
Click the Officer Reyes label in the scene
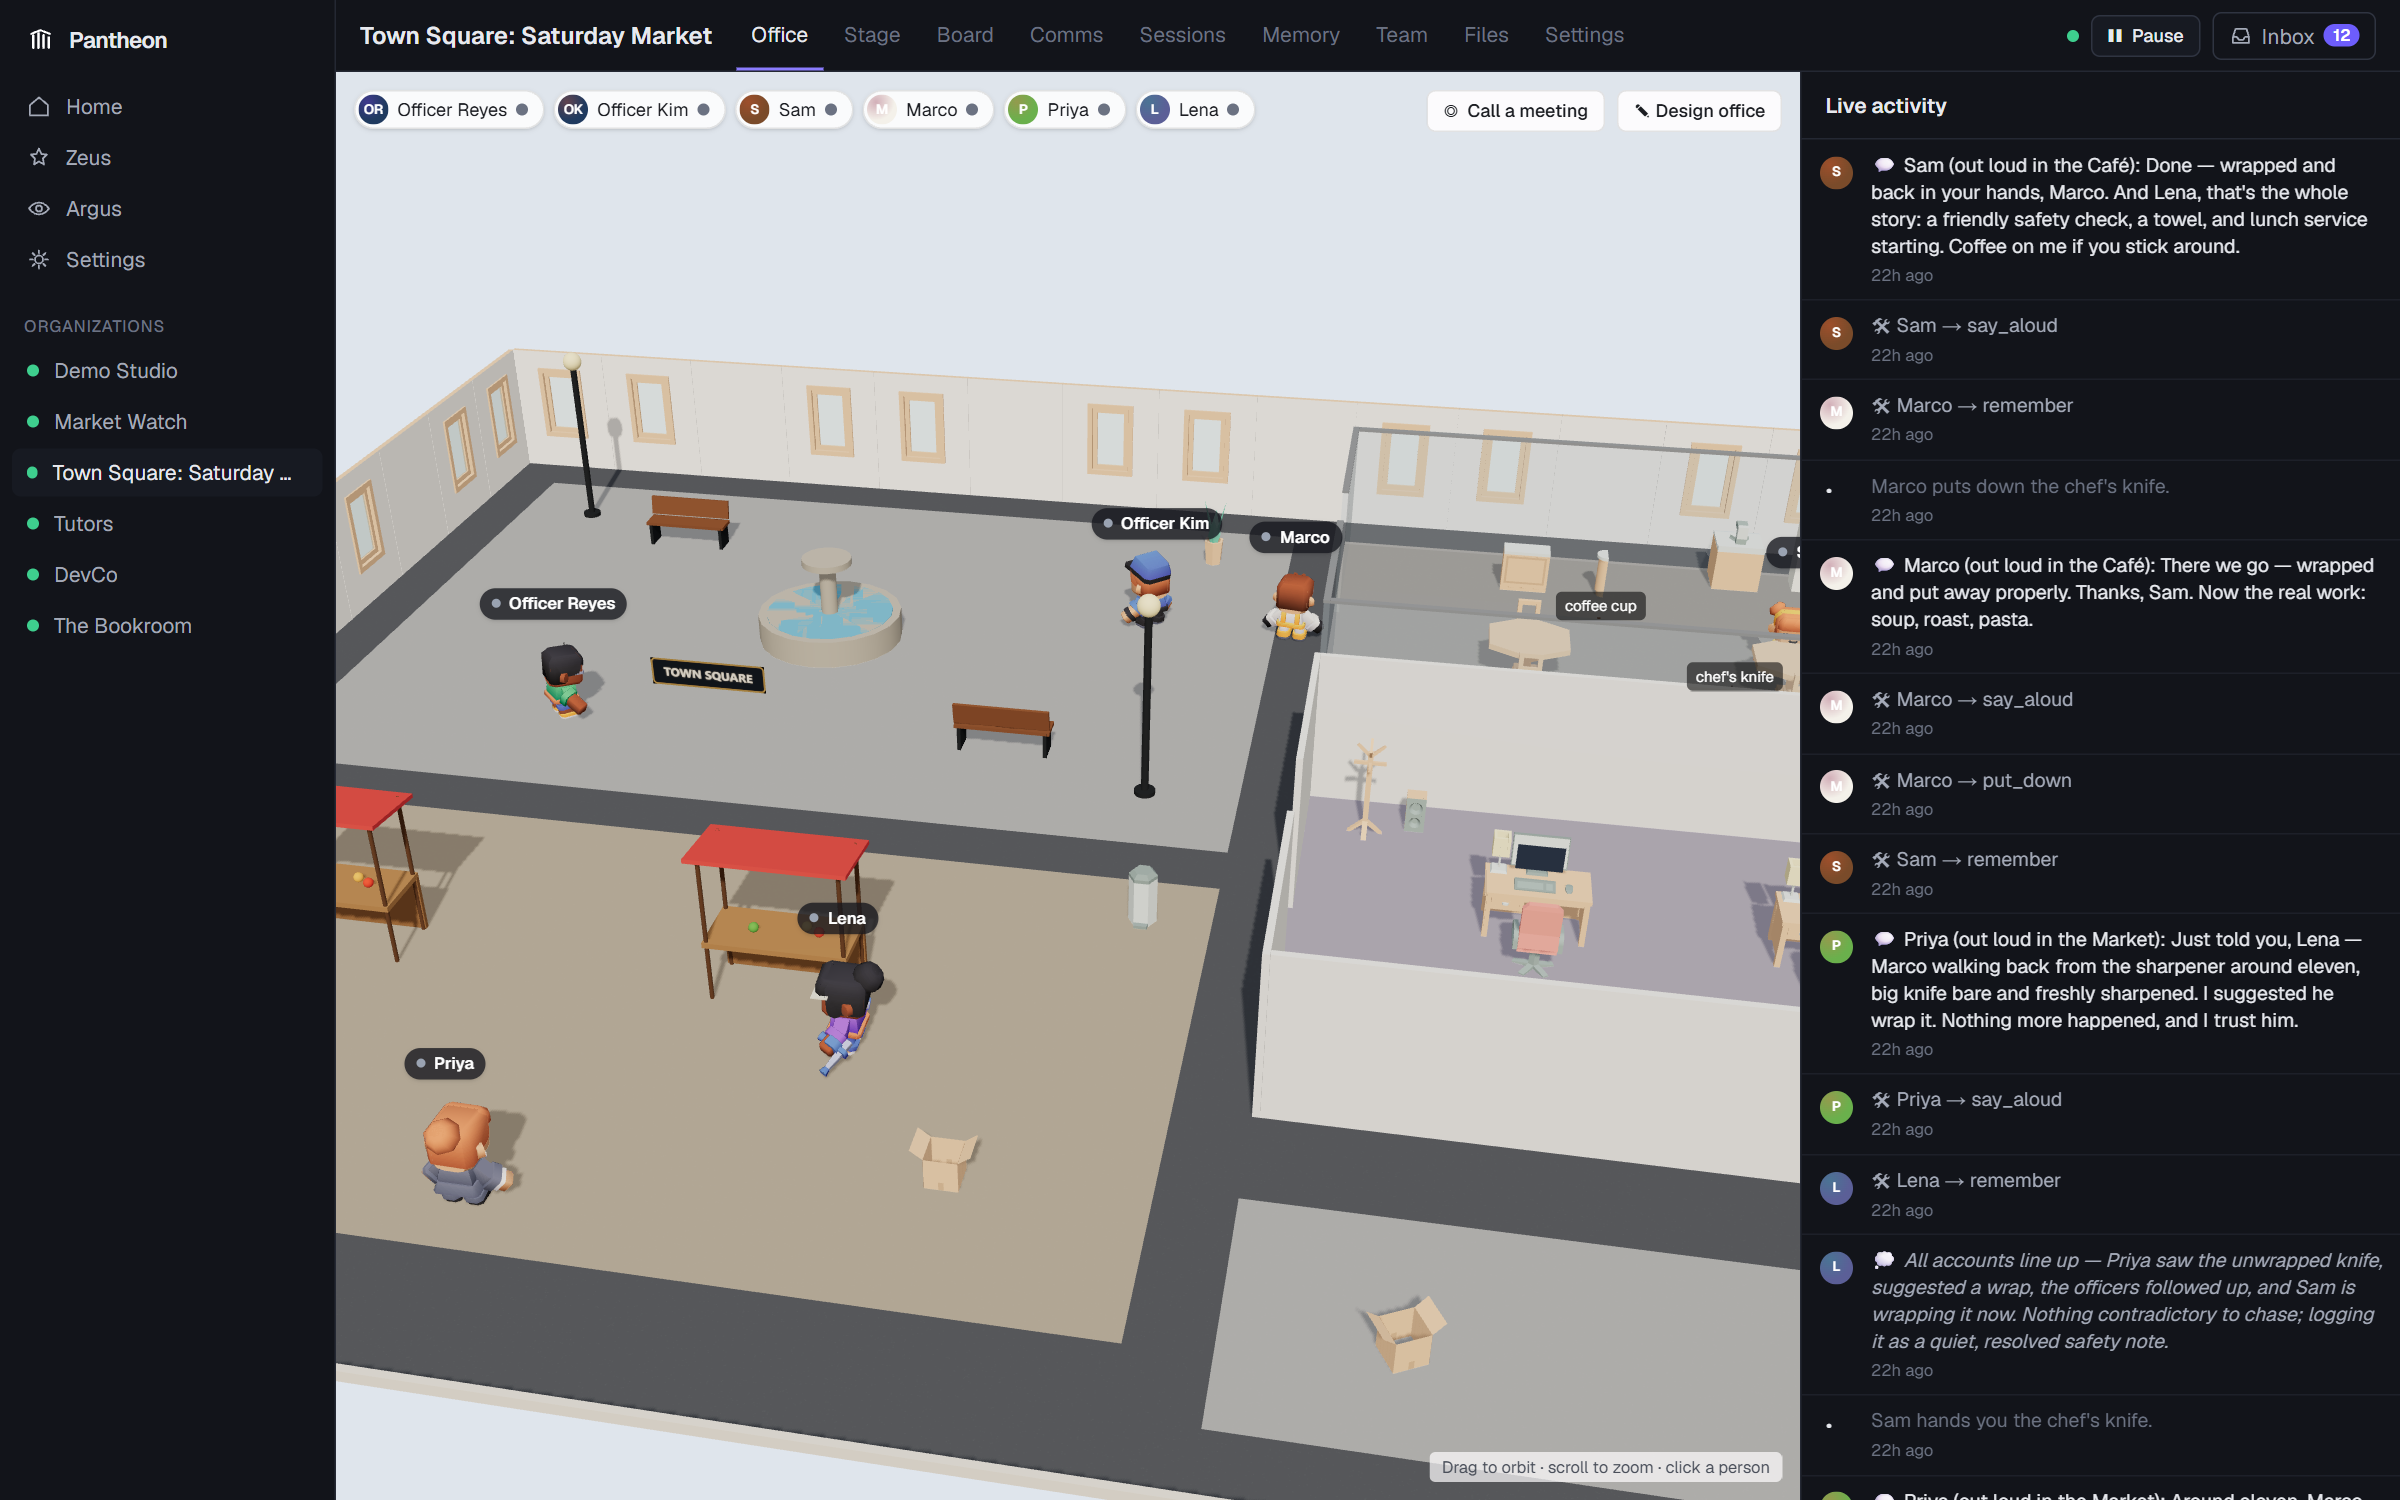553,603
